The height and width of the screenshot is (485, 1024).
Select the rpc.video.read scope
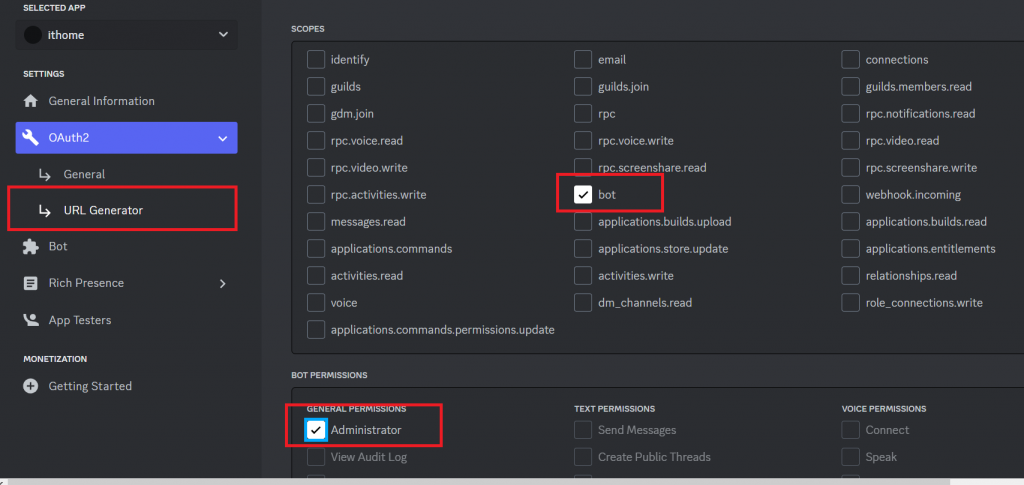pos(850,140)
